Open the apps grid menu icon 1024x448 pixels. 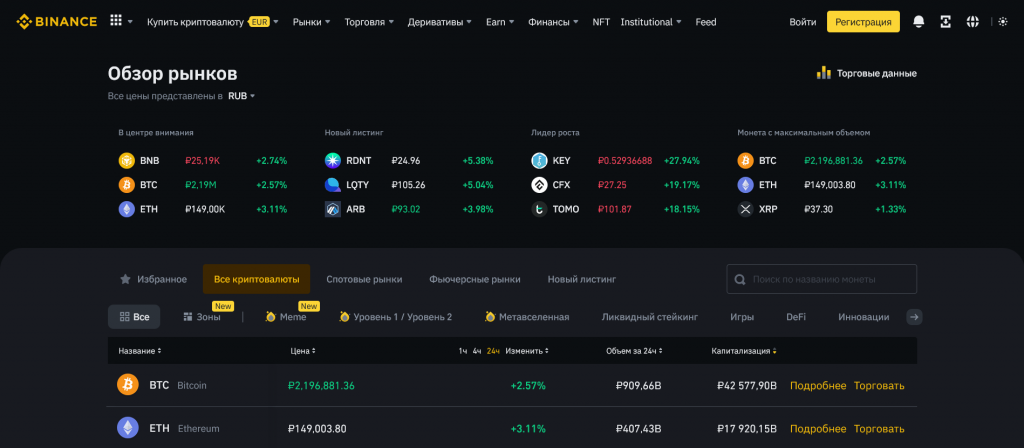tap(116, 21)
